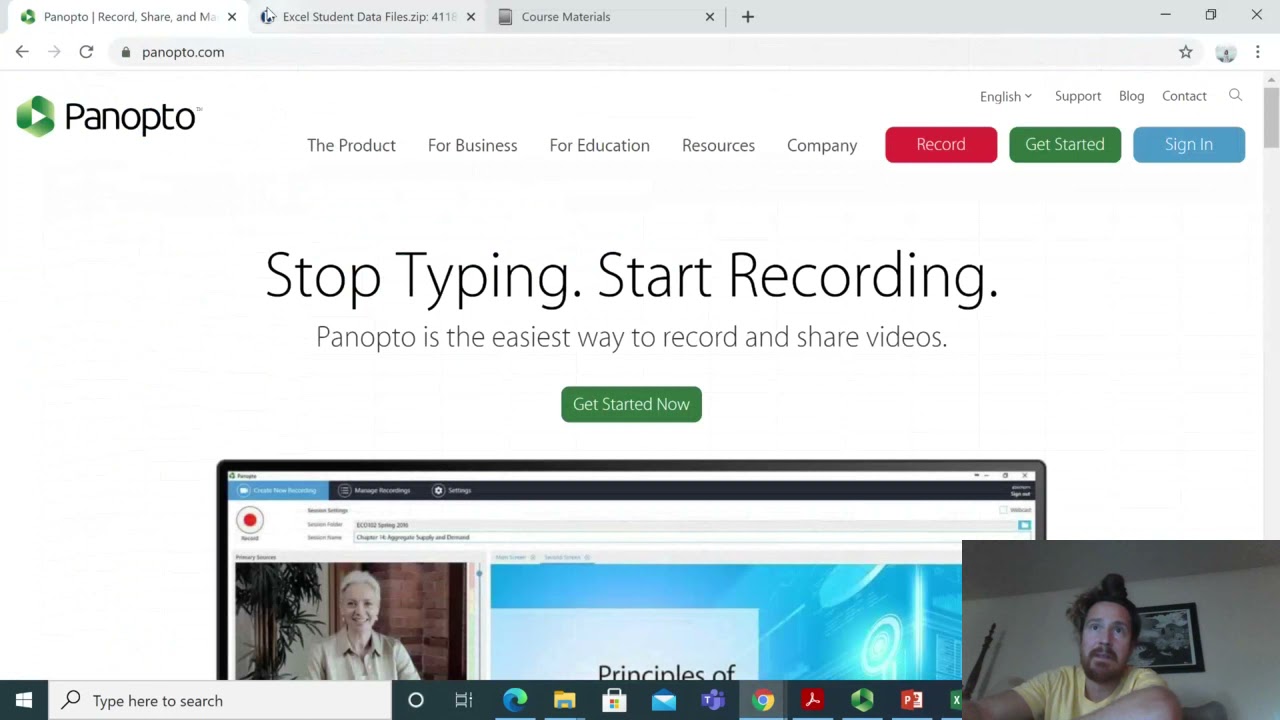The image size is (1280, 720).
Task: Click the padlock site info icon
Action: point(125,52)
